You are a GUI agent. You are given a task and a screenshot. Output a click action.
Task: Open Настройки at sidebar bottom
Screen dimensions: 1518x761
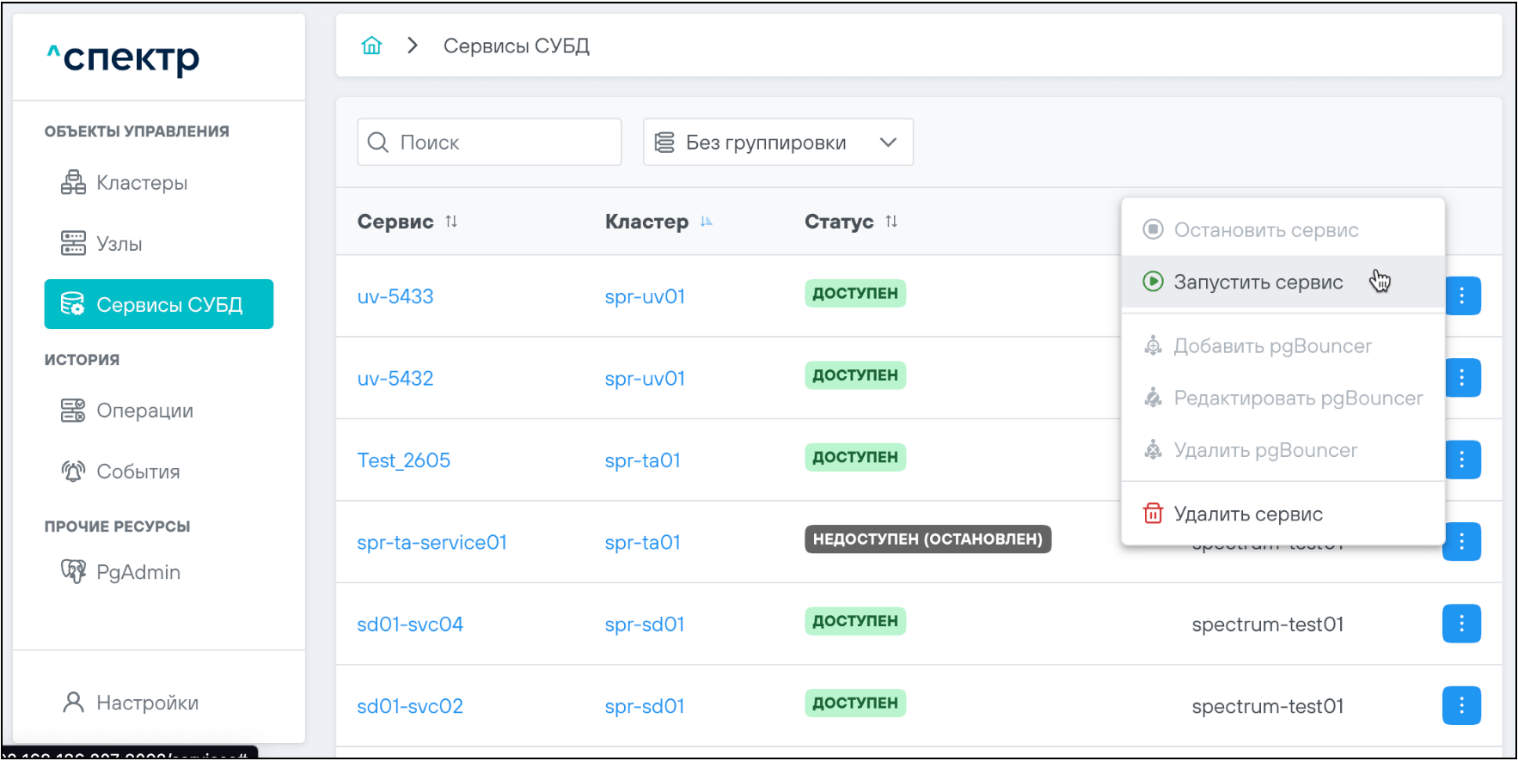click(146, 703)
